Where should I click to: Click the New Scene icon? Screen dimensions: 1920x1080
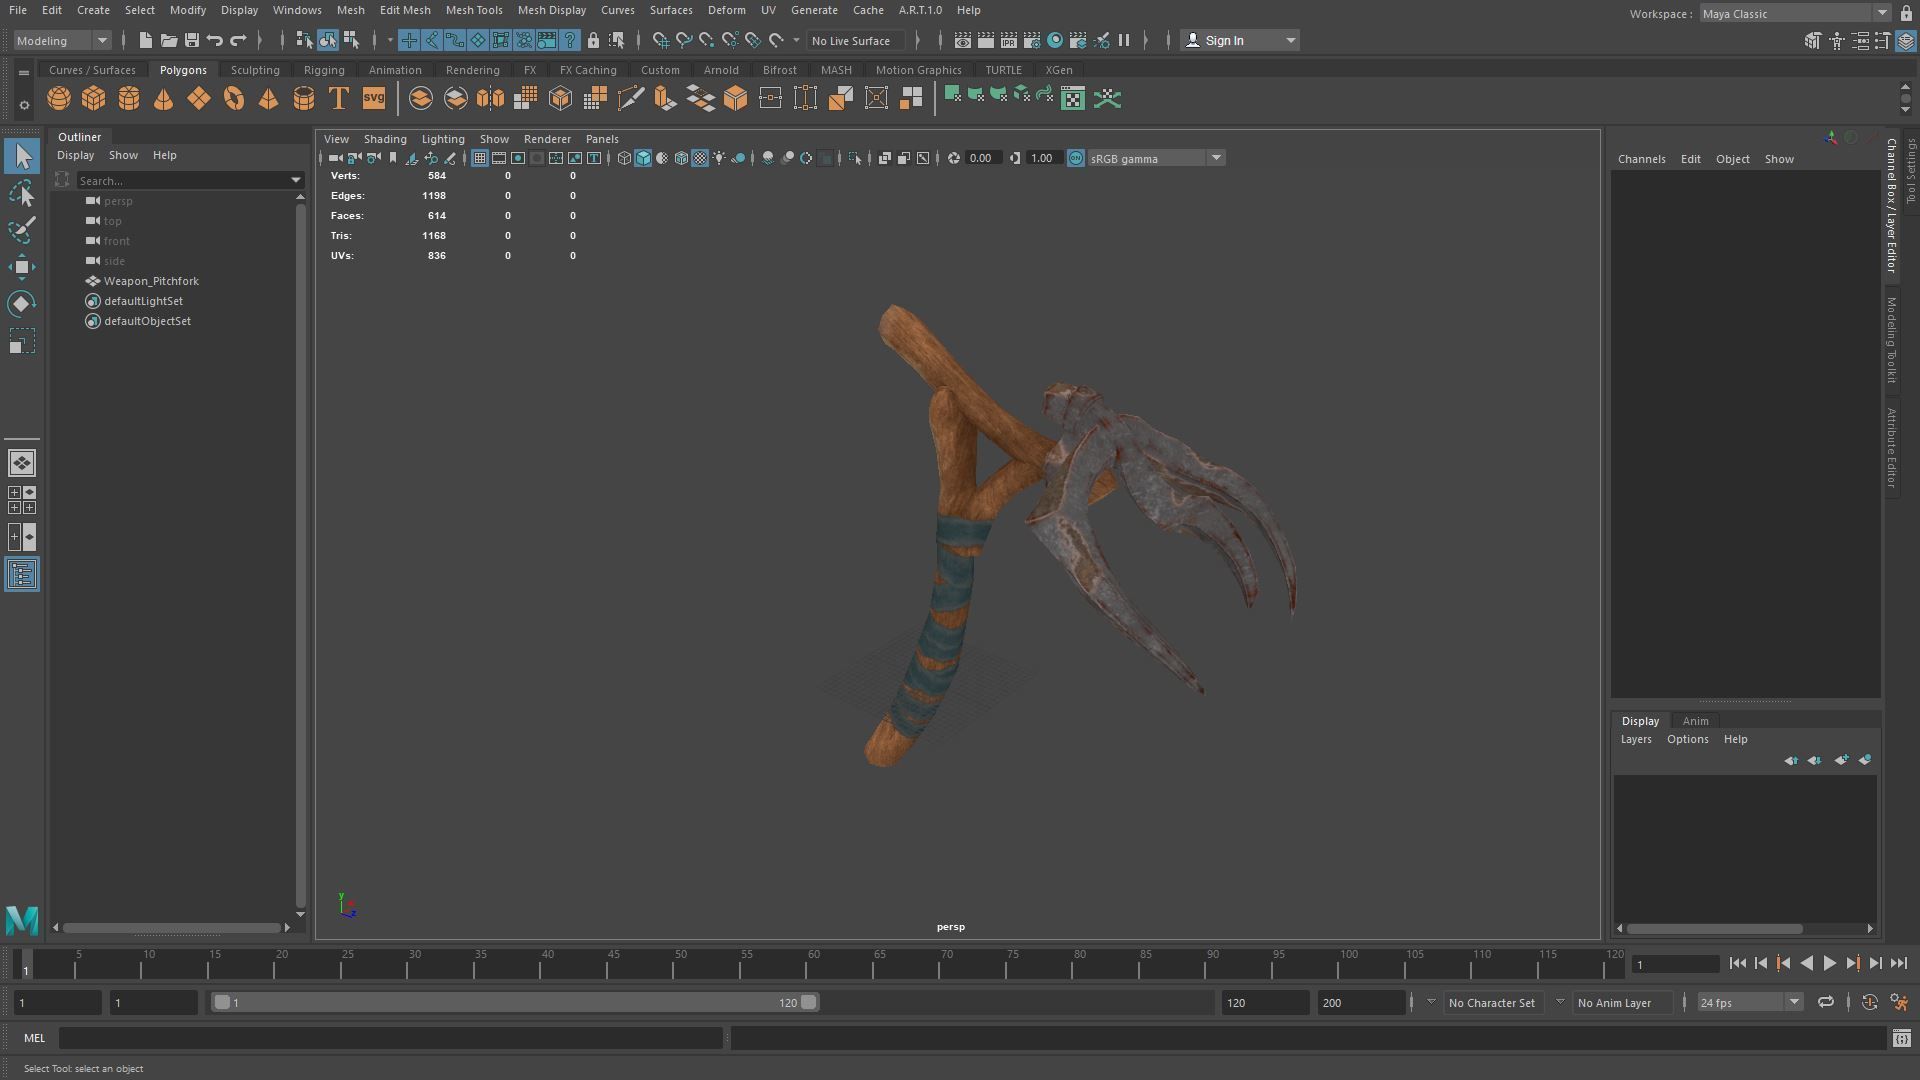tap(145, 40)
